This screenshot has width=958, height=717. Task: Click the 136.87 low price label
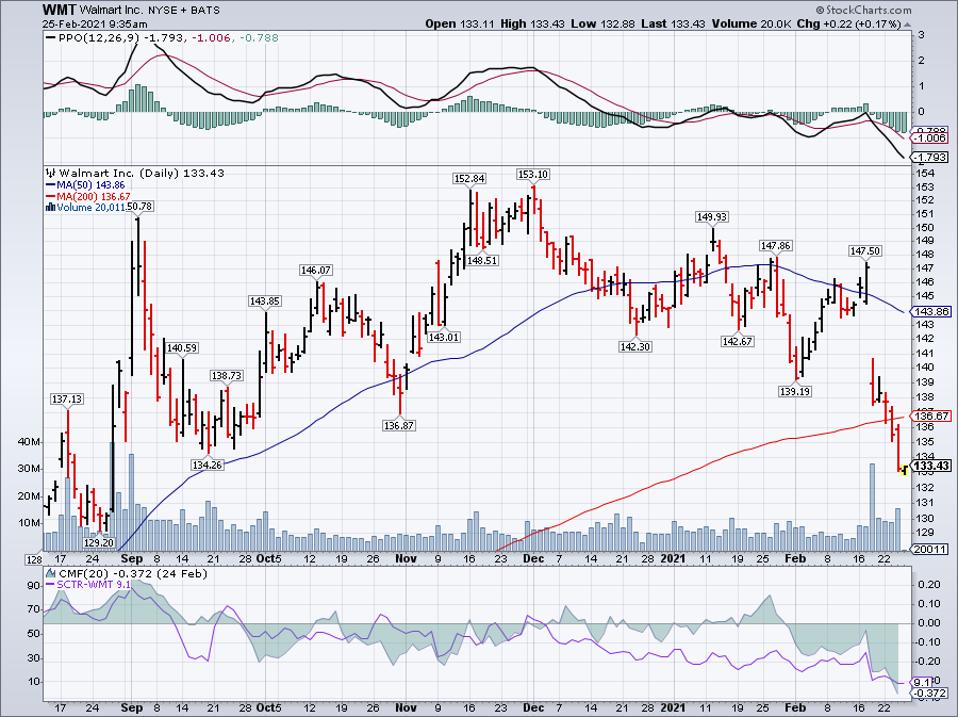(399, 425)
